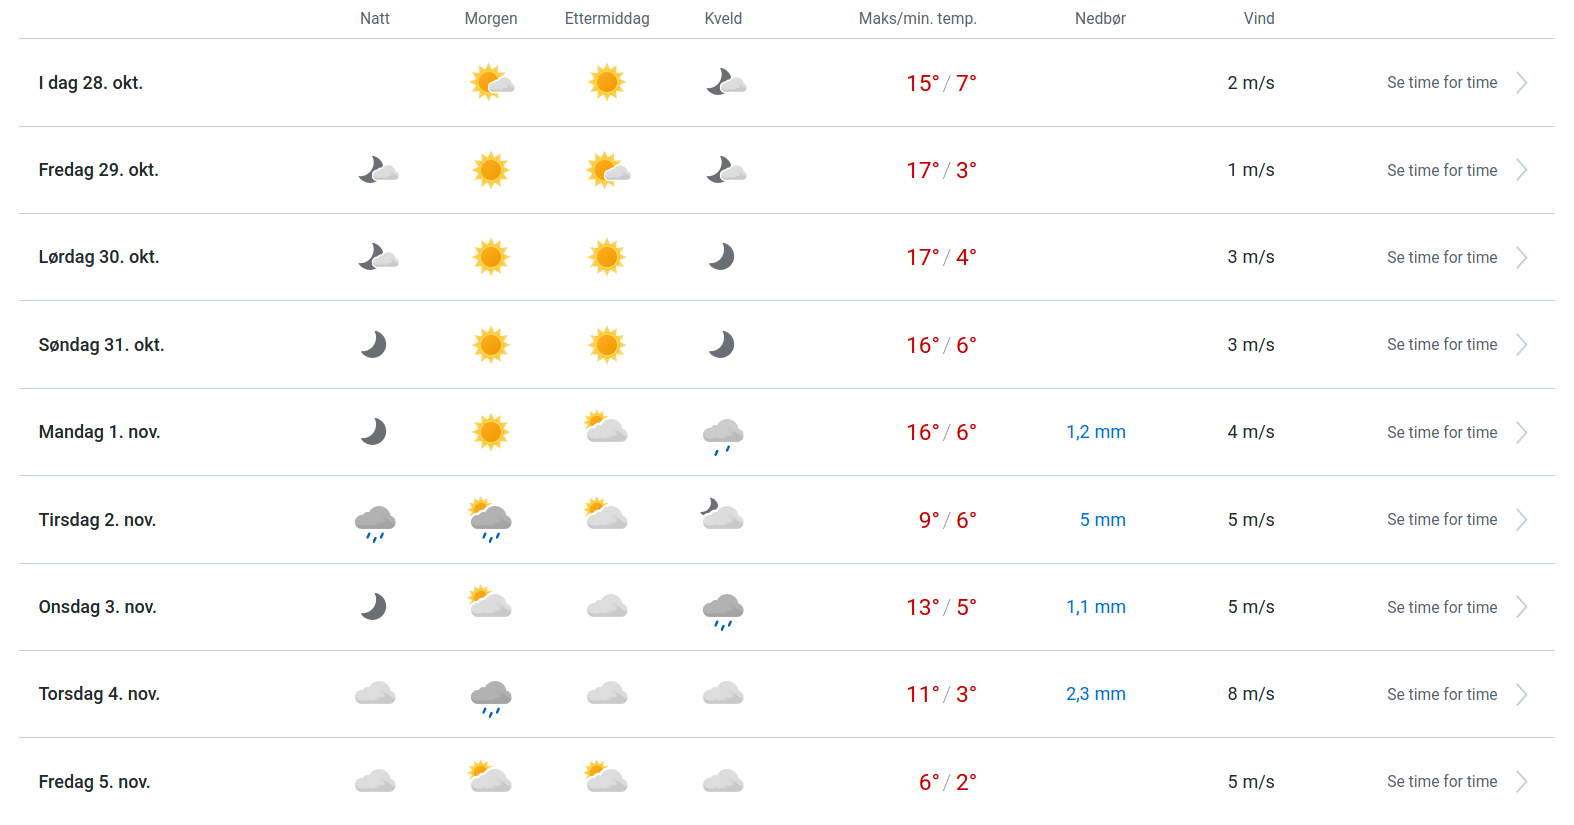Click Wednesday 3 Nov afternoon cloud icon

pyautogui.click(x=607, y=607)
